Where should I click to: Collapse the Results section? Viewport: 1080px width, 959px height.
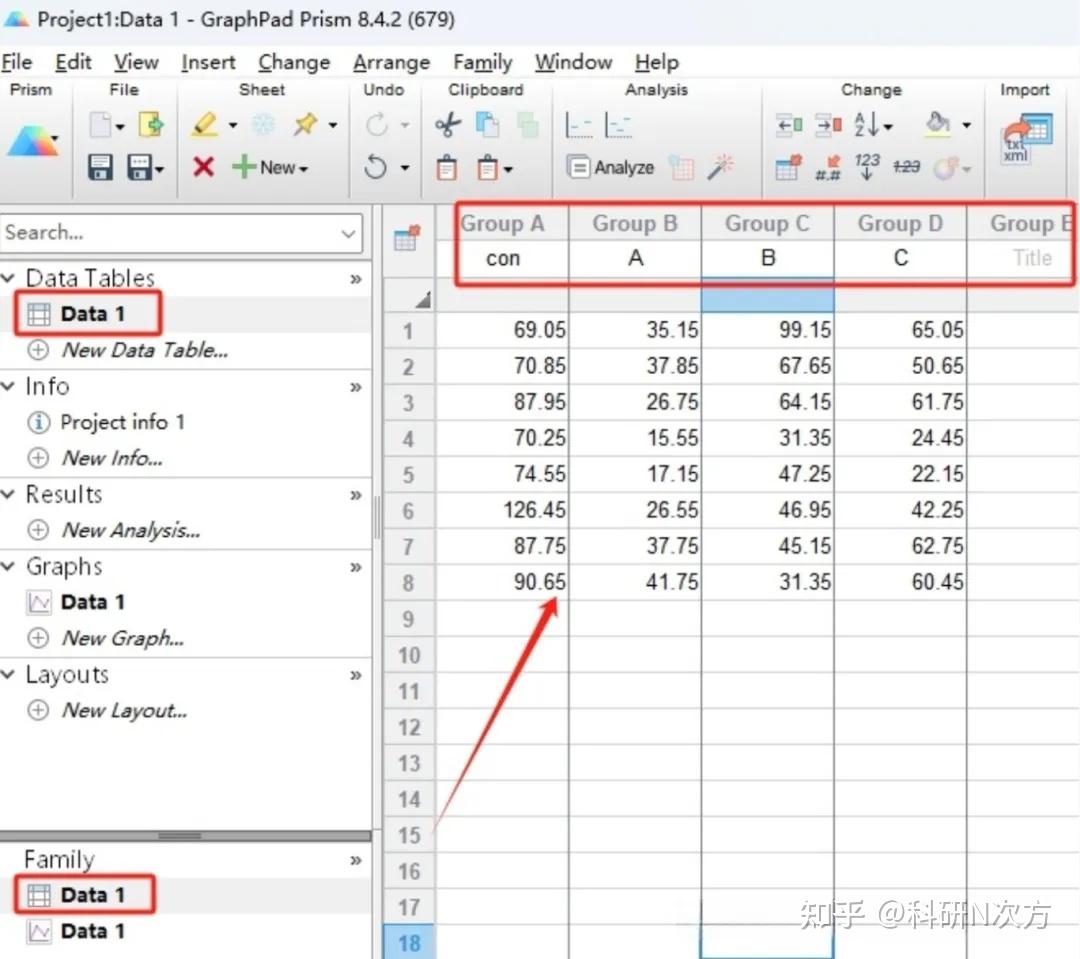8,494
